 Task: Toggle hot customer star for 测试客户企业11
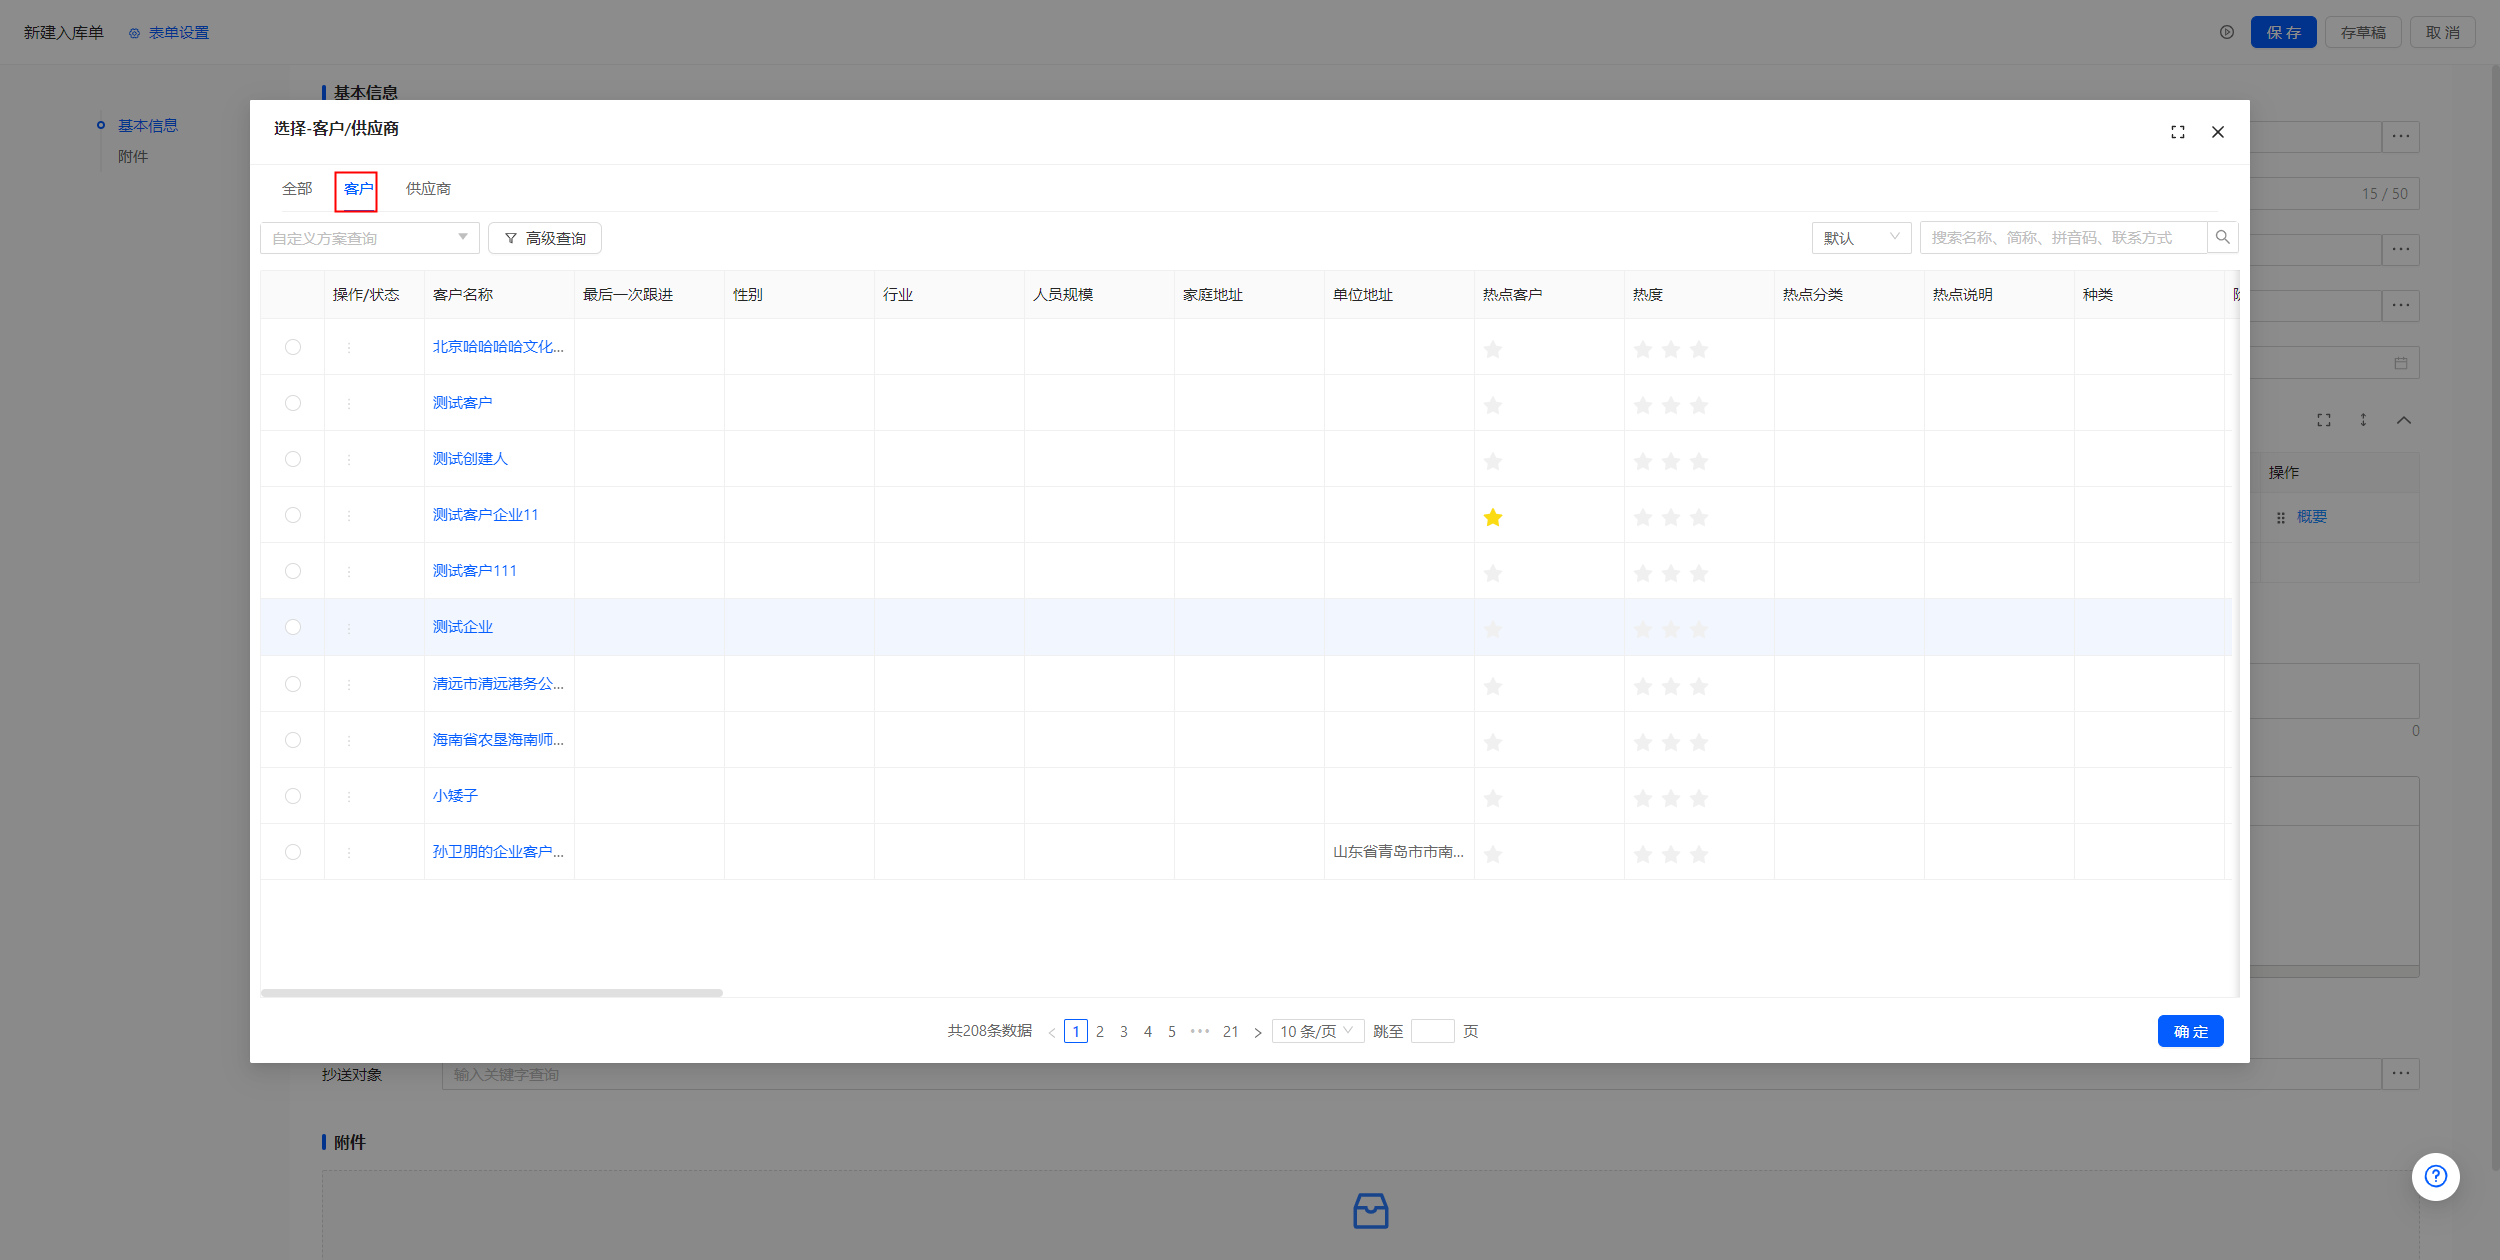click(1493, 517)
